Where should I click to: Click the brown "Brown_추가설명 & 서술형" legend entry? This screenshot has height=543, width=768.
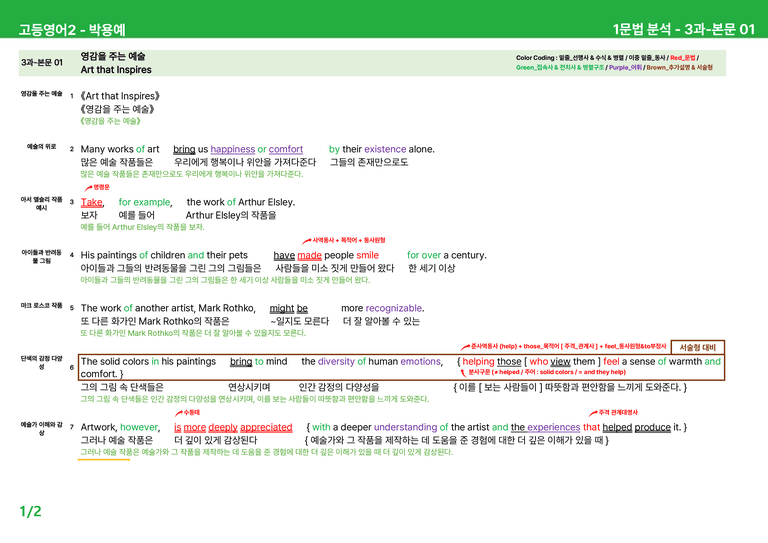coord(679,68)
